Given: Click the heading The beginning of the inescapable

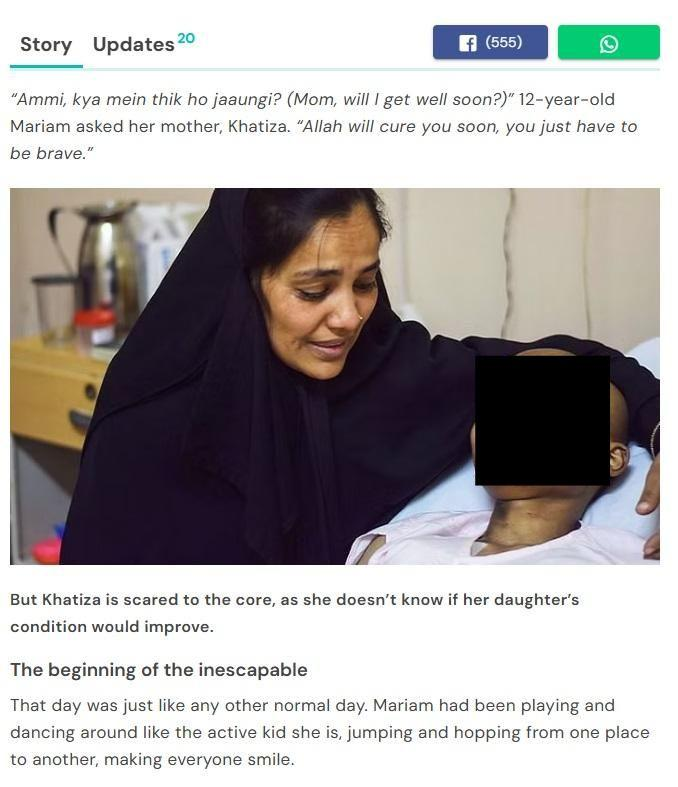Looking at the screenshot, I should (159, 670).
